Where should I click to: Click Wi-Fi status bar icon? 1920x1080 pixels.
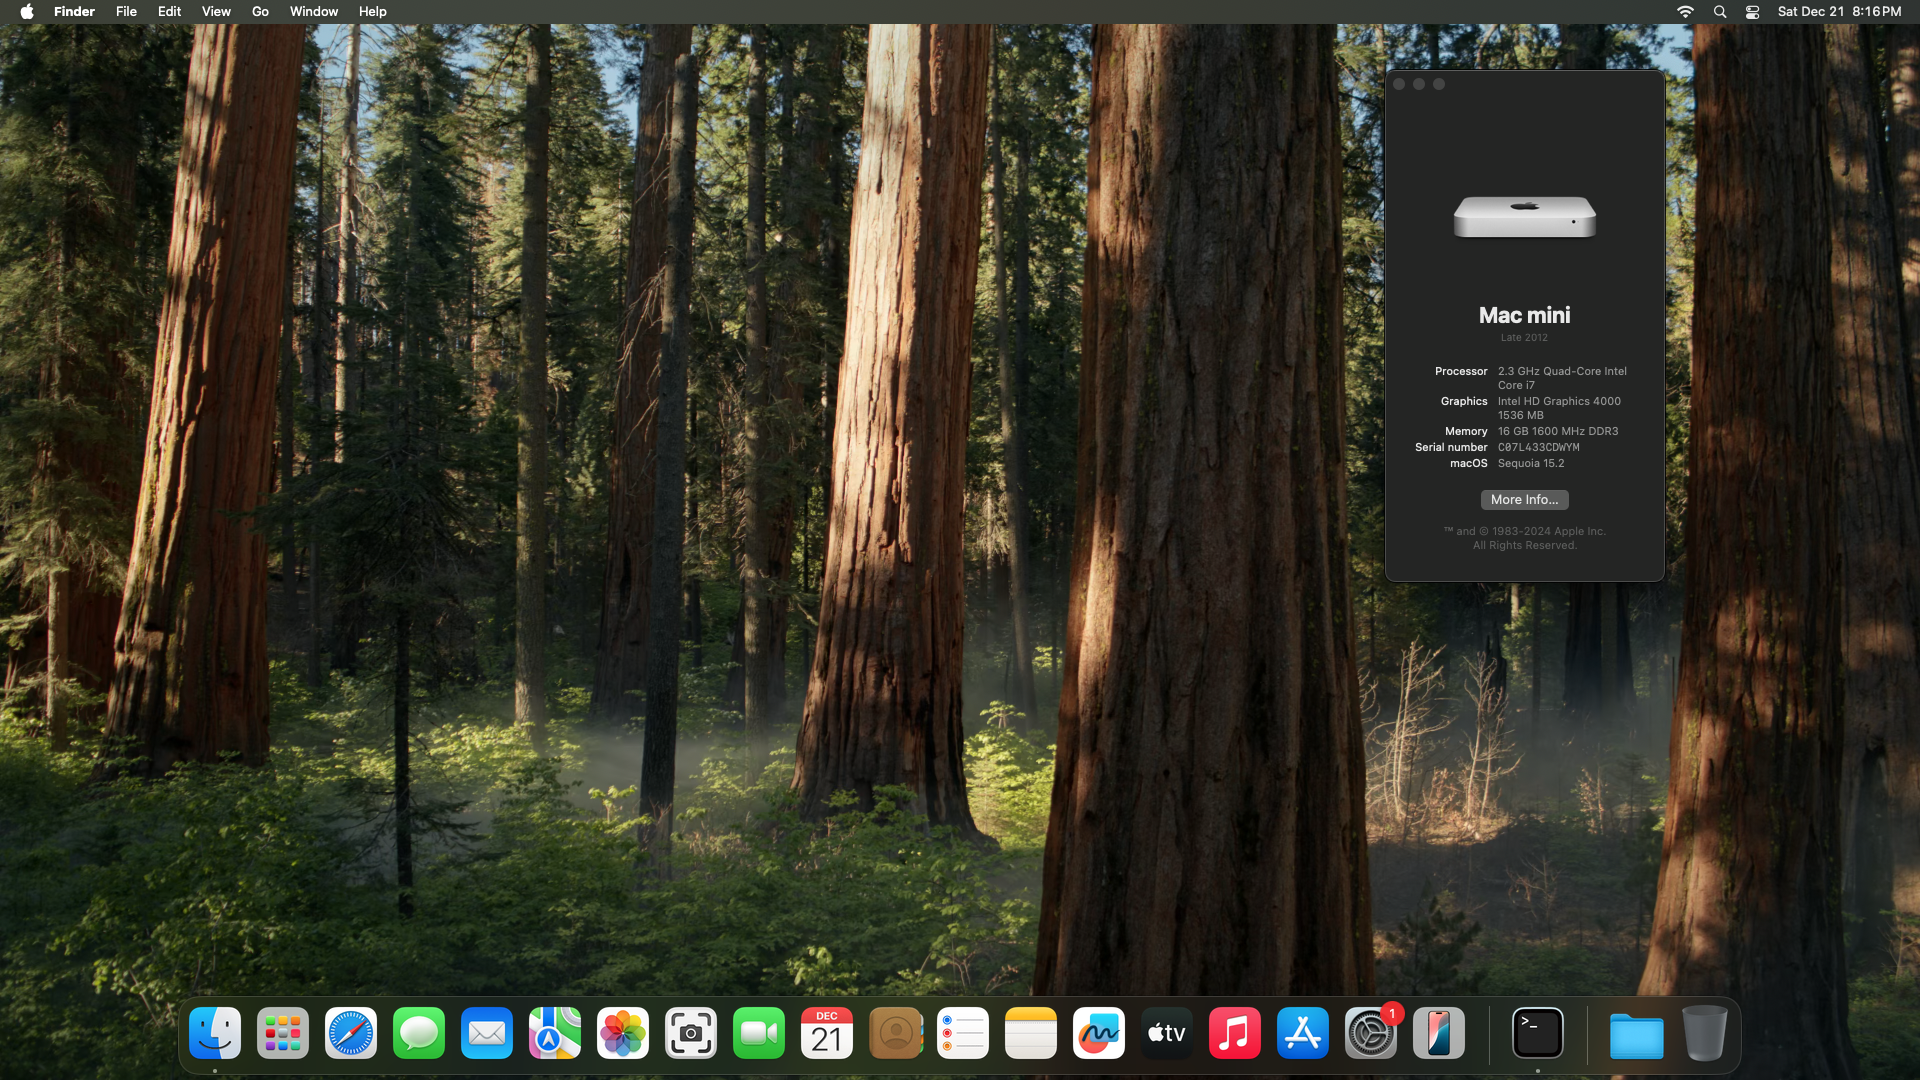(1685, 11)
